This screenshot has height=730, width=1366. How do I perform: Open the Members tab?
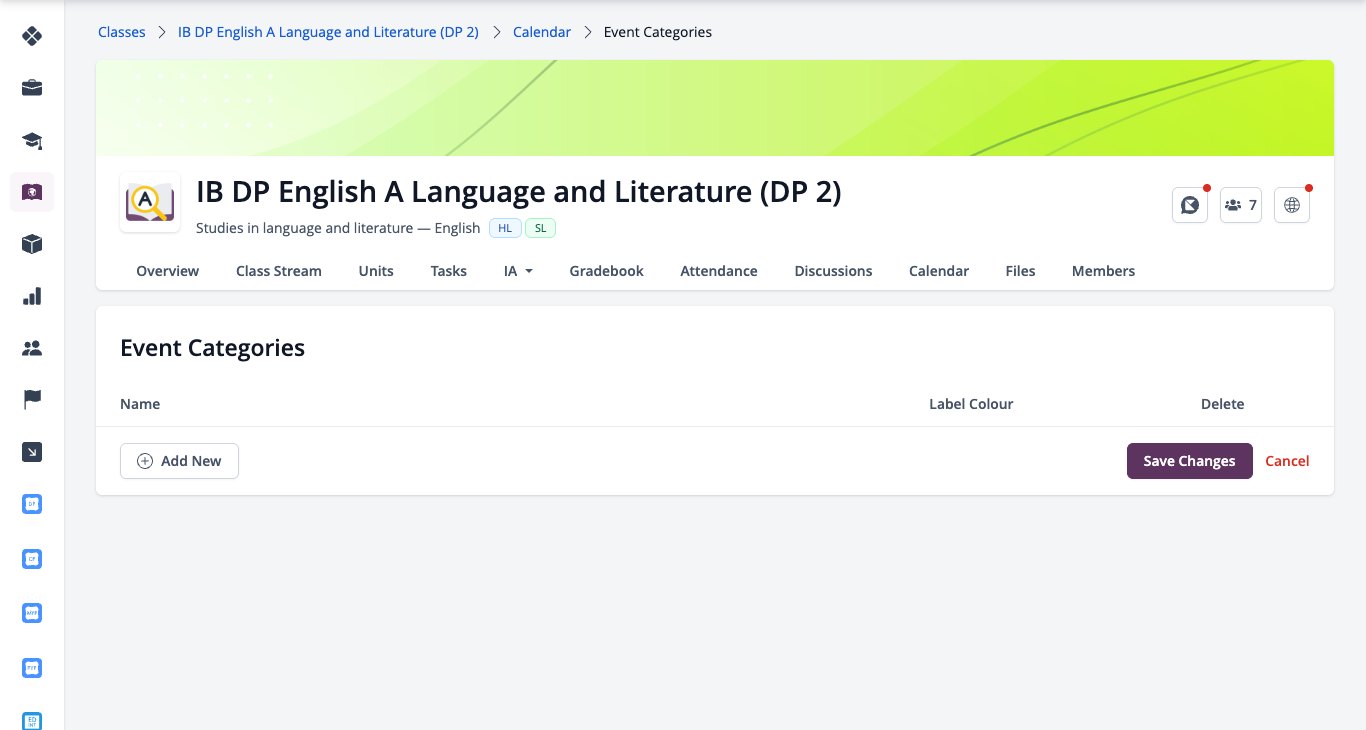click(x=1103, y=271)
